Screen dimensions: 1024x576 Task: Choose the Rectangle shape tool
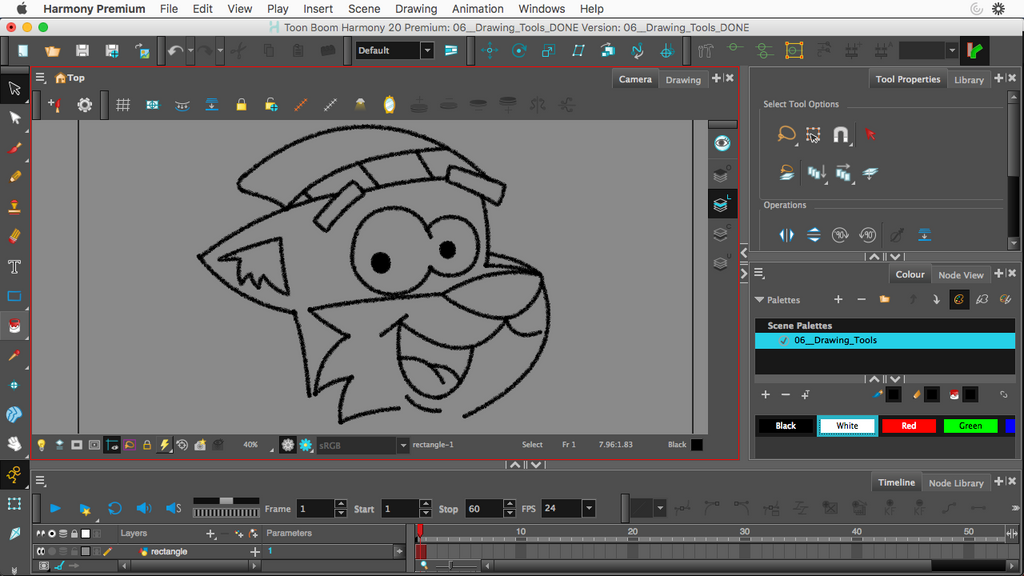(14, 295)
